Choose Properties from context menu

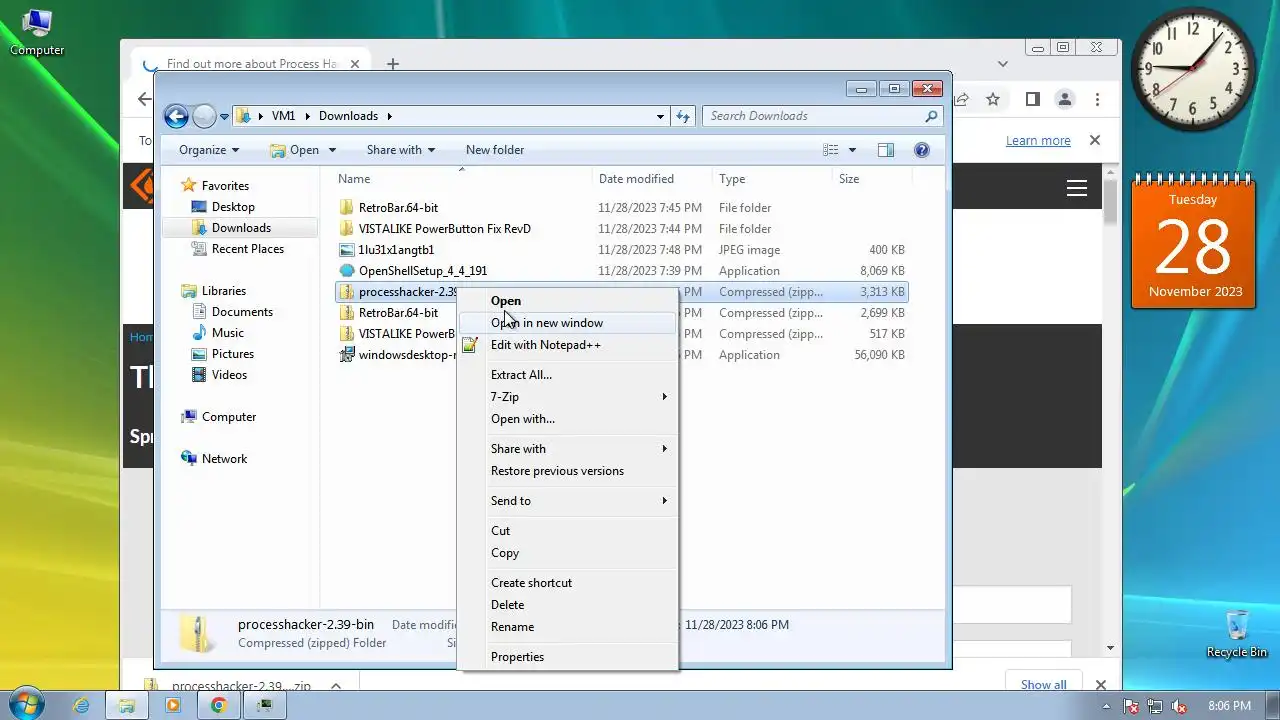(567, 657)
